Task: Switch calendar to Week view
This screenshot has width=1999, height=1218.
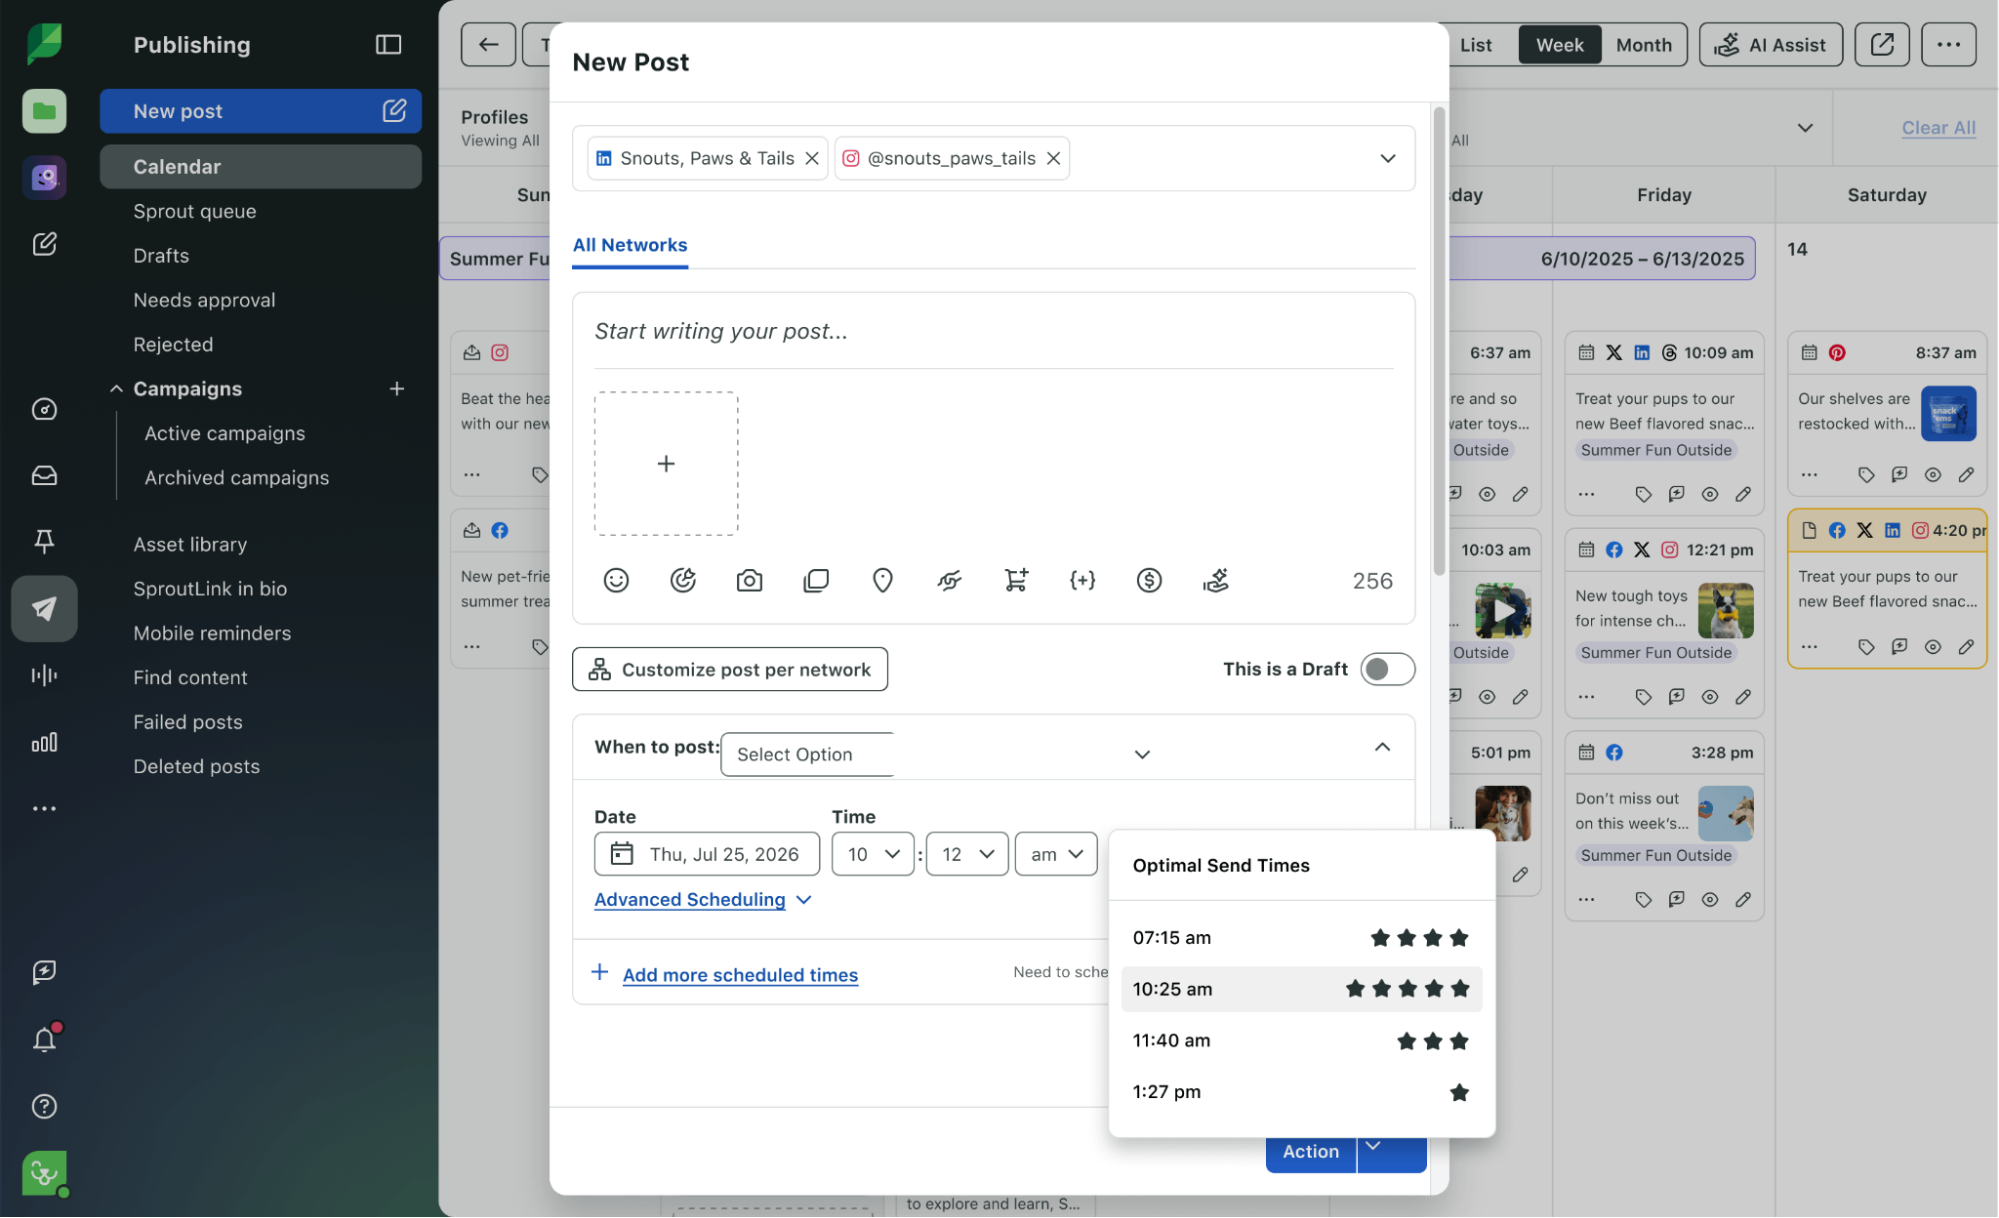Action: click(x=1559, y=45)
